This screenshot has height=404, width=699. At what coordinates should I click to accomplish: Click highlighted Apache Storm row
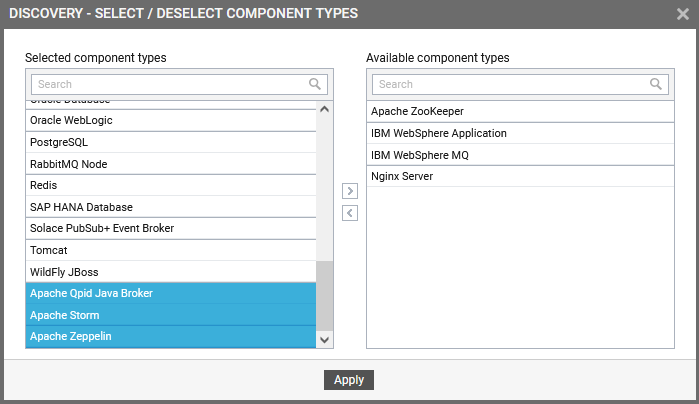pos(171,315)
